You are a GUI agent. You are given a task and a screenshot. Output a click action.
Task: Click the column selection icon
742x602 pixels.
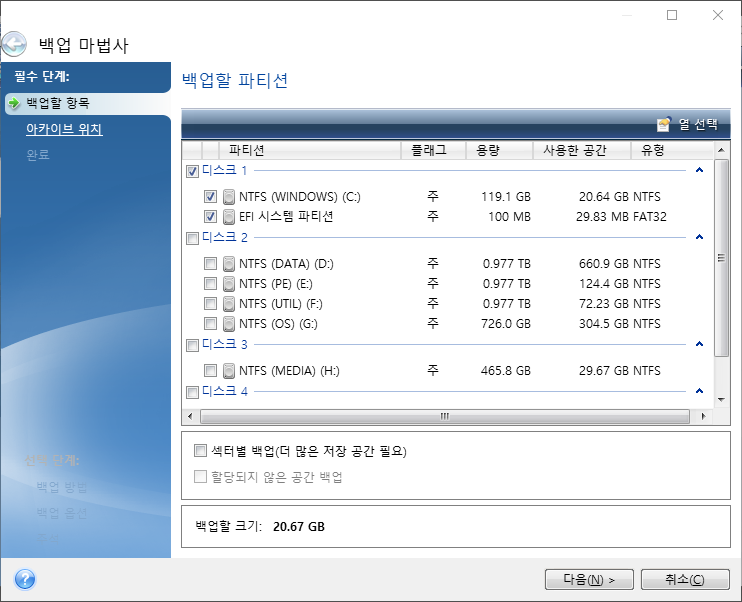pyautogui.click(x=663, y=124)
